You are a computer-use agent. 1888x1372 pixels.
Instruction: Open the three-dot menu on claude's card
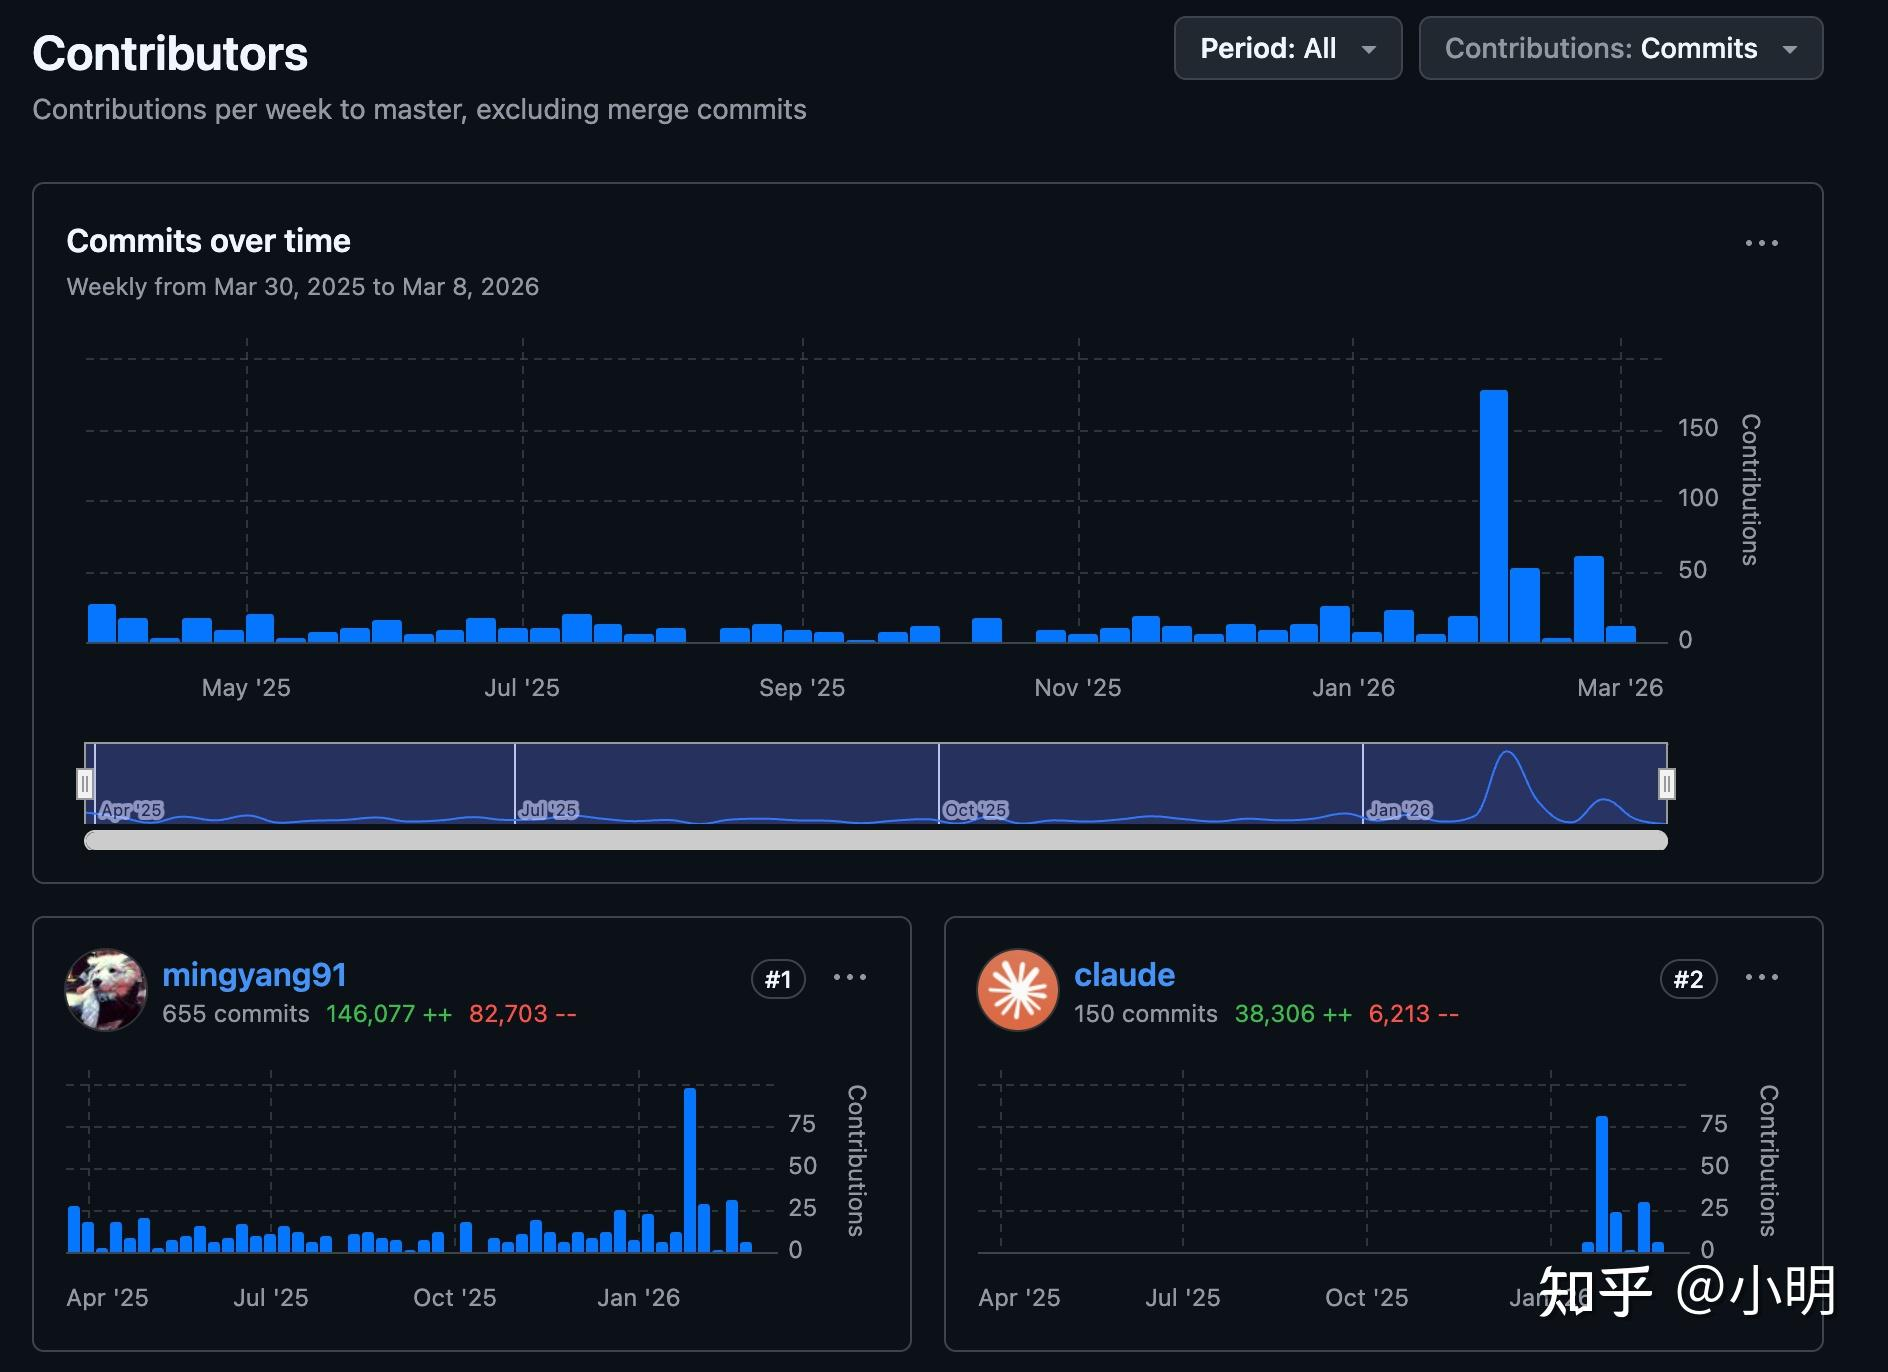coord(1762,977)
